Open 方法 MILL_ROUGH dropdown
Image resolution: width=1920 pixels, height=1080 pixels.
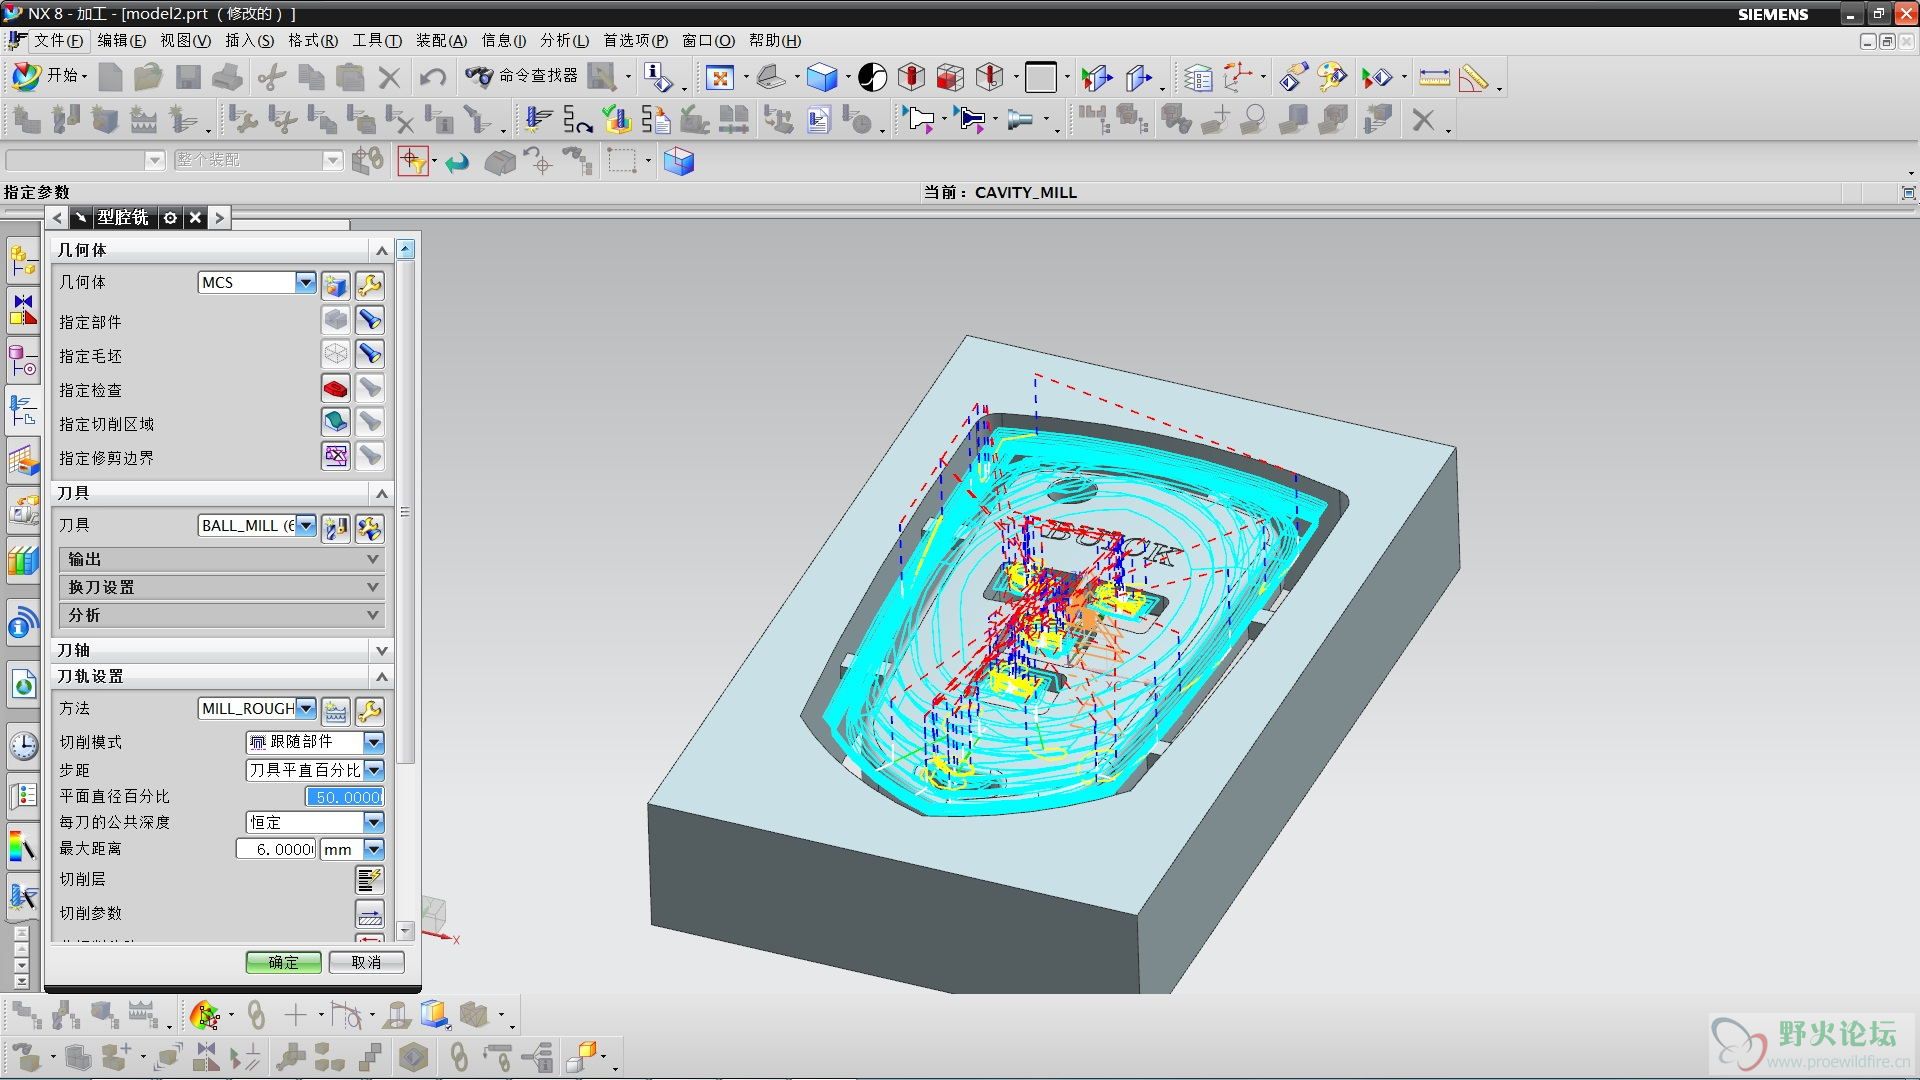[306, 708]
